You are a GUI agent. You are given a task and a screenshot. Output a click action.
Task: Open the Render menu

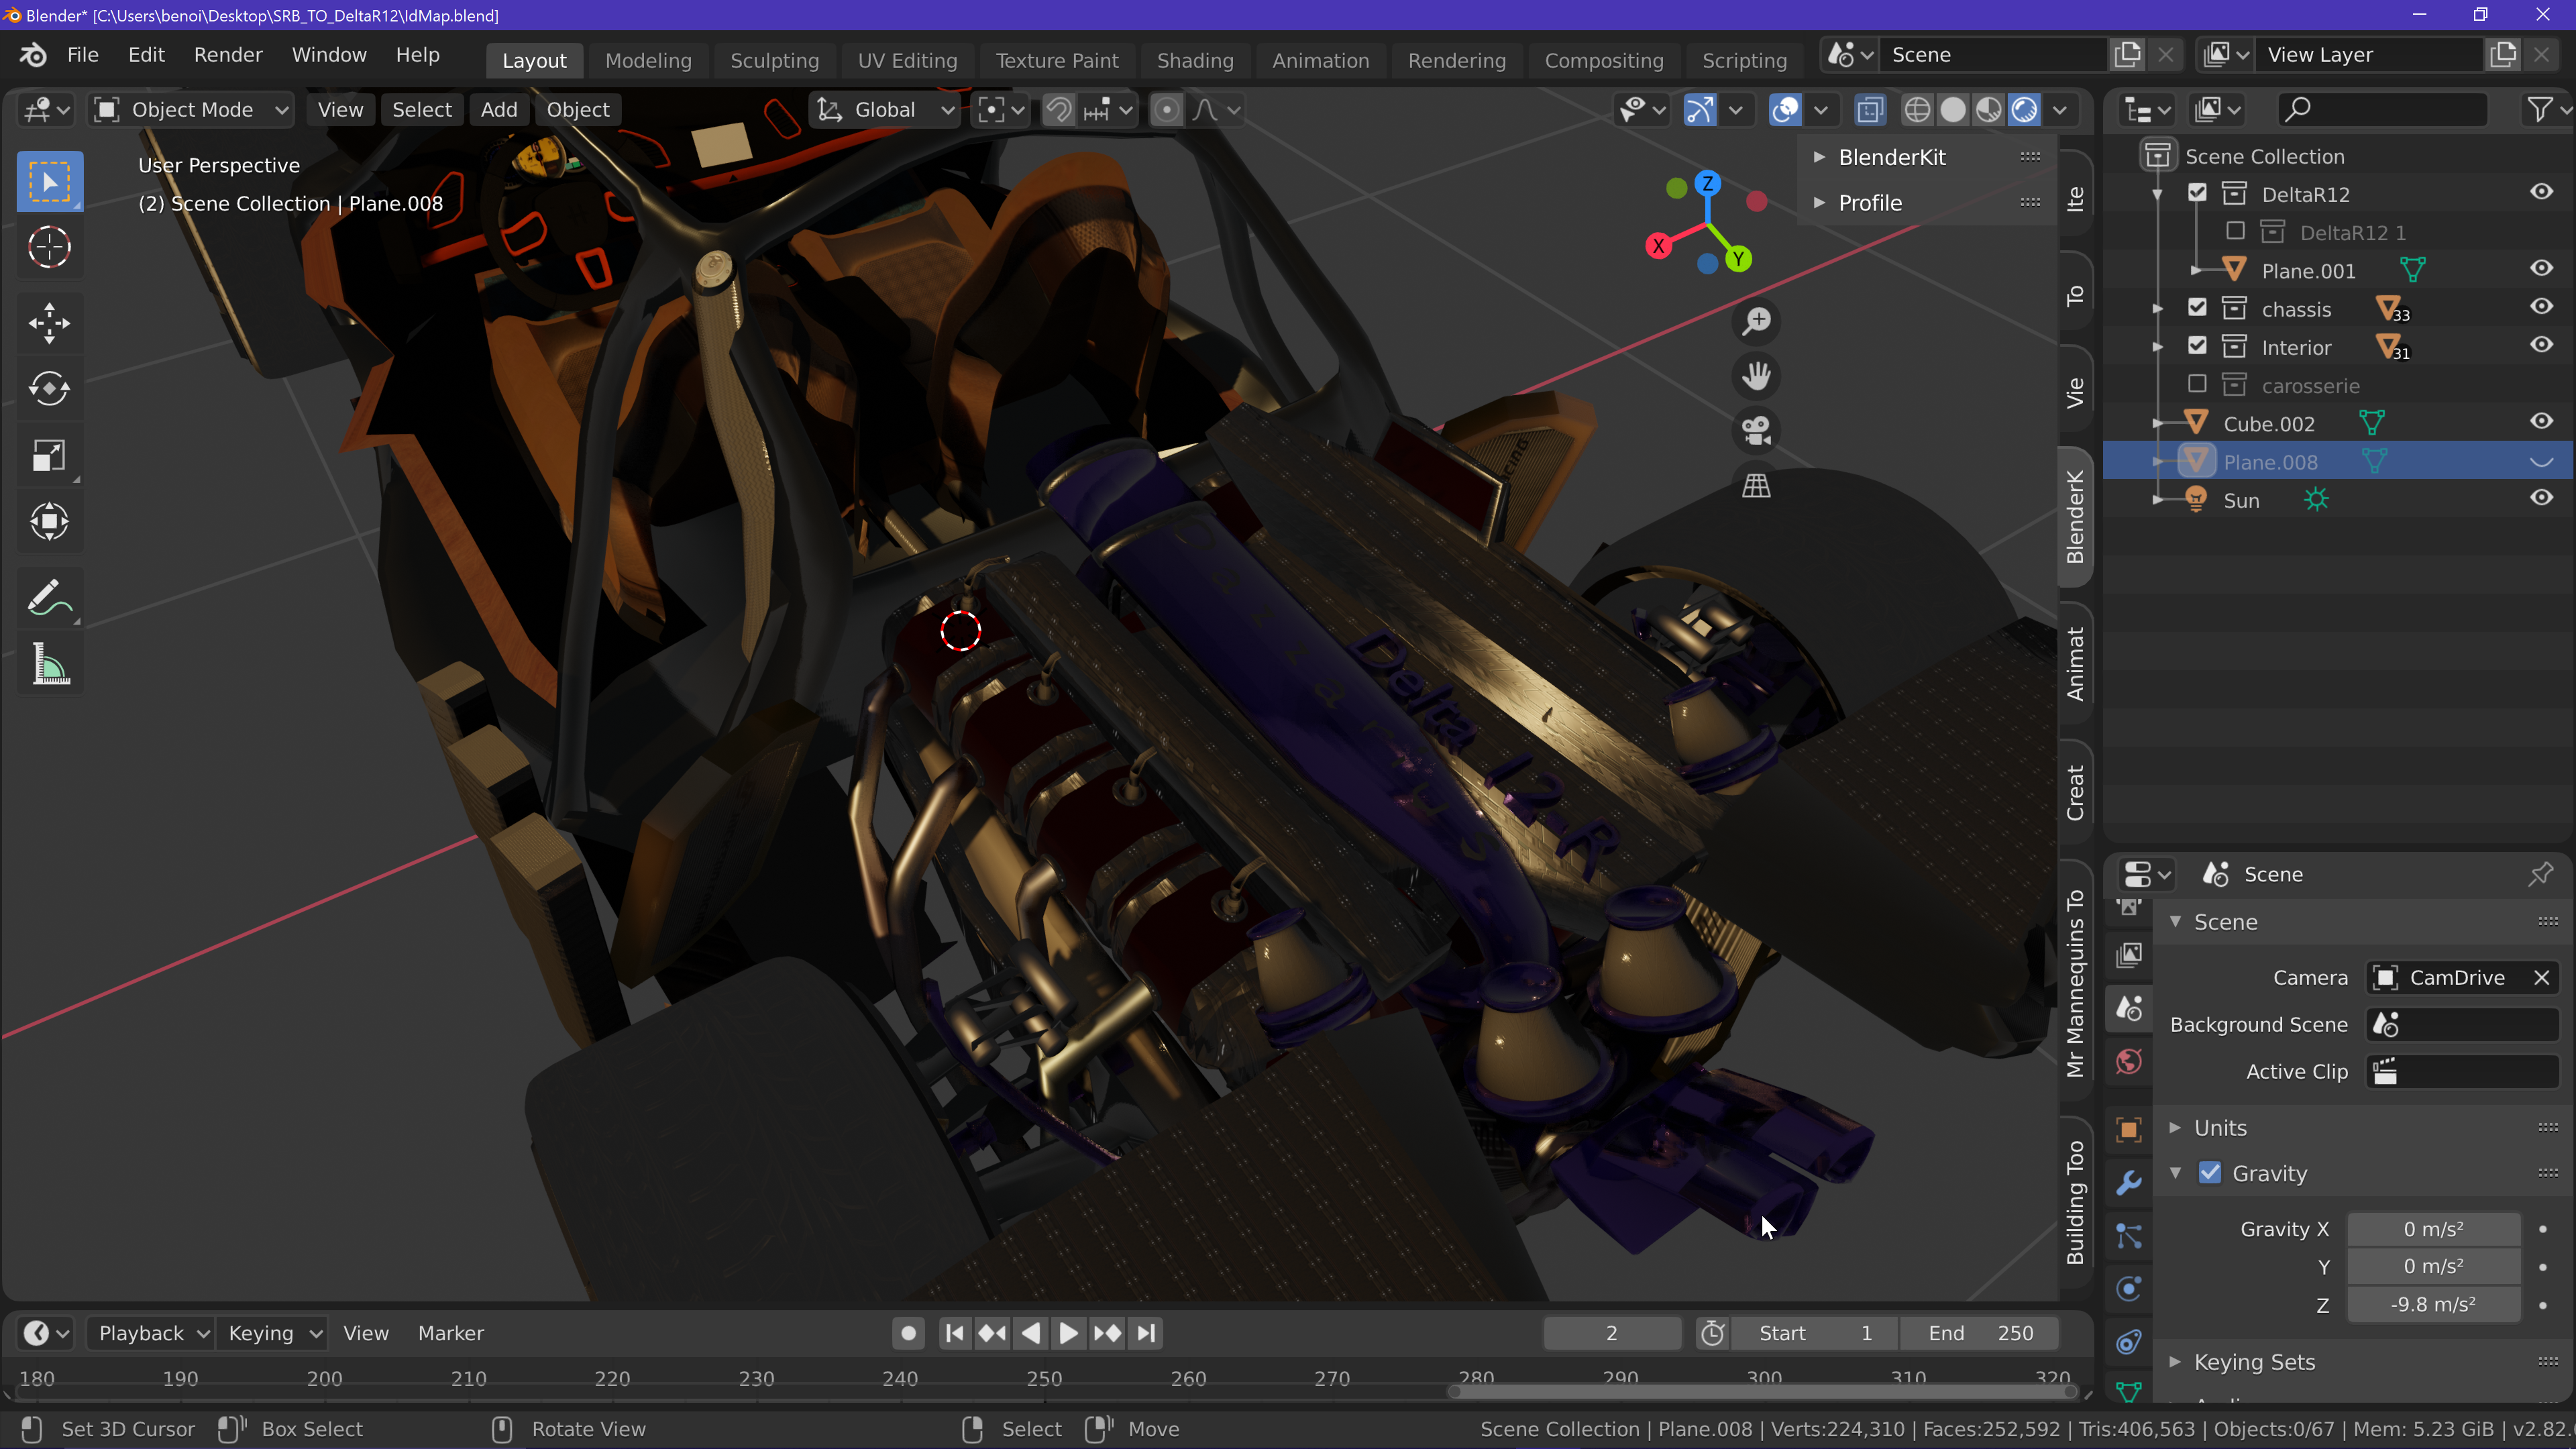click(x=228, y=55)
